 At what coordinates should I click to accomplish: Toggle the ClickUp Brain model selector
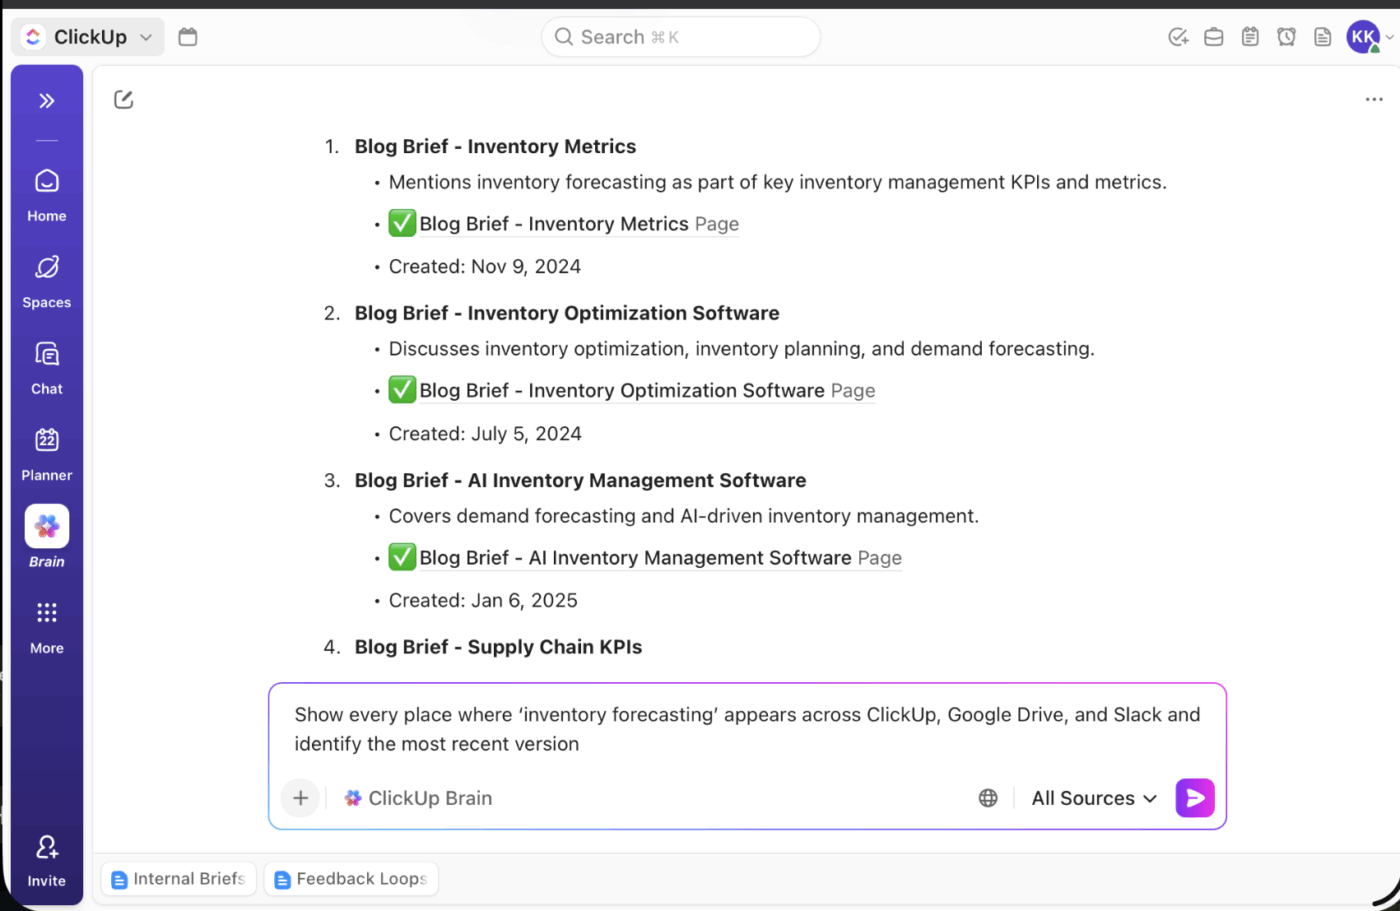[x=419, y=798]
